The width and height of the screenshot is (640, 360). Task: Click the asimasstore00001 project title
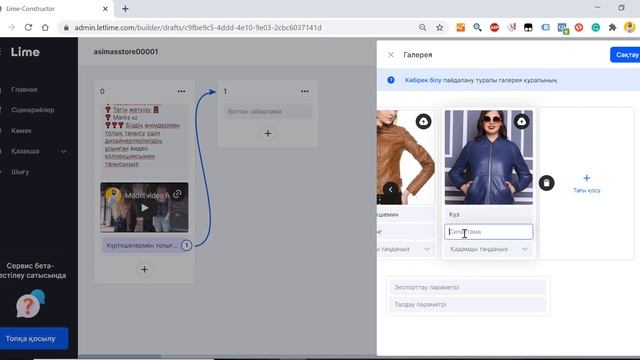126,52
